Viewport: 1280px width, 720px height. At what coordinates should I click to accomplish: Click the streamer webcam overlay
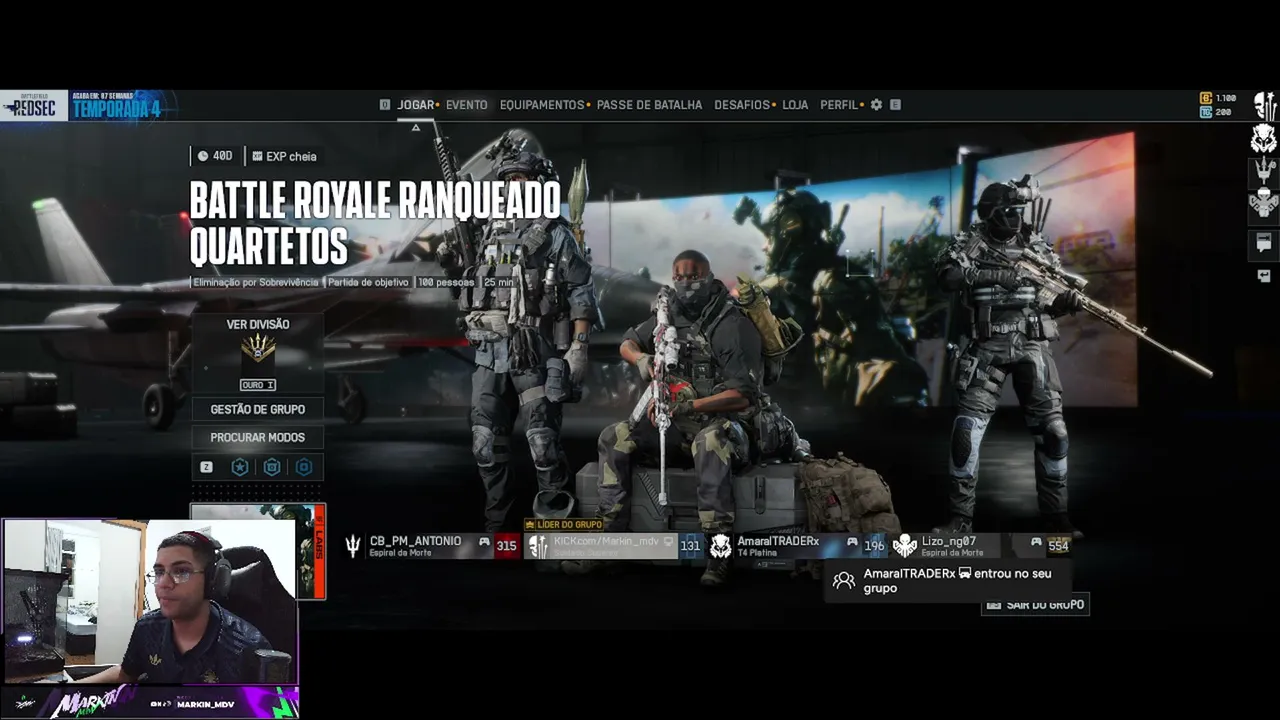[x=149, y=602]
